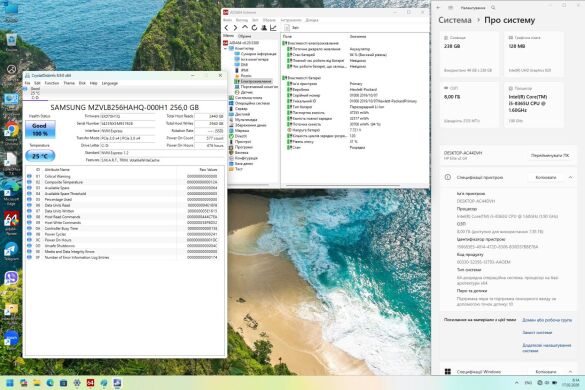Select the Unsafe Shutdowns attribute row

pyautogui.click(x=125, y=246)
